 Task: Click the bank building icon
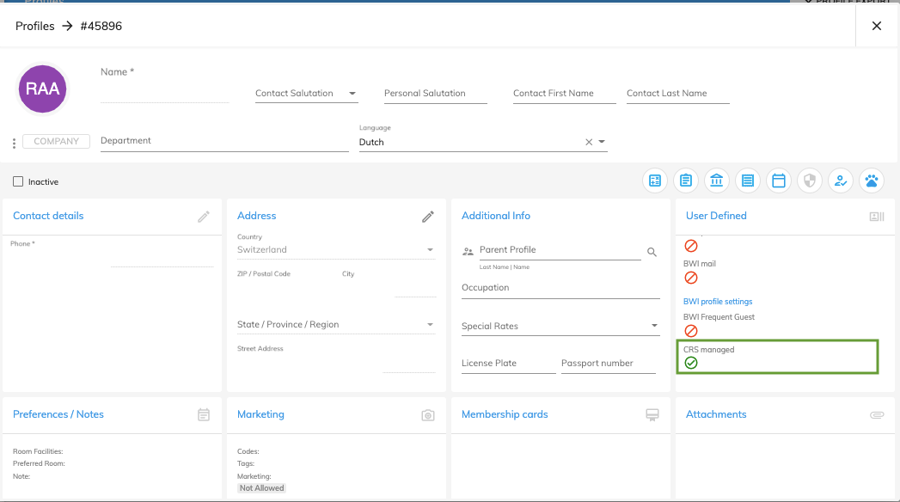coord(717,181)
